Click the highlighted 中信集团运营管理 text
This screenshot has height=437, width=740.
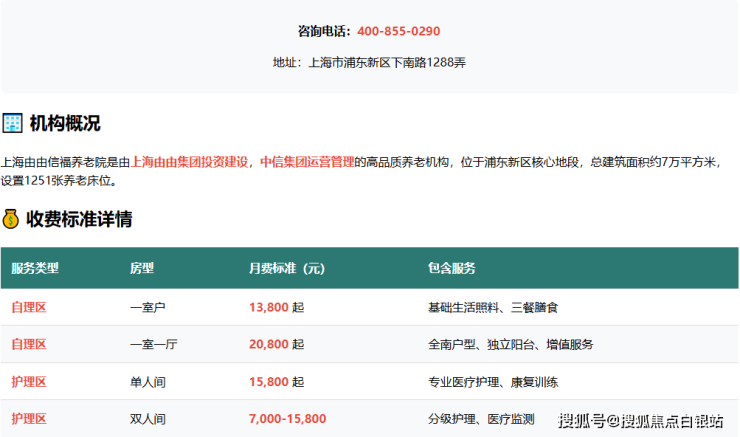pos(307,161)
